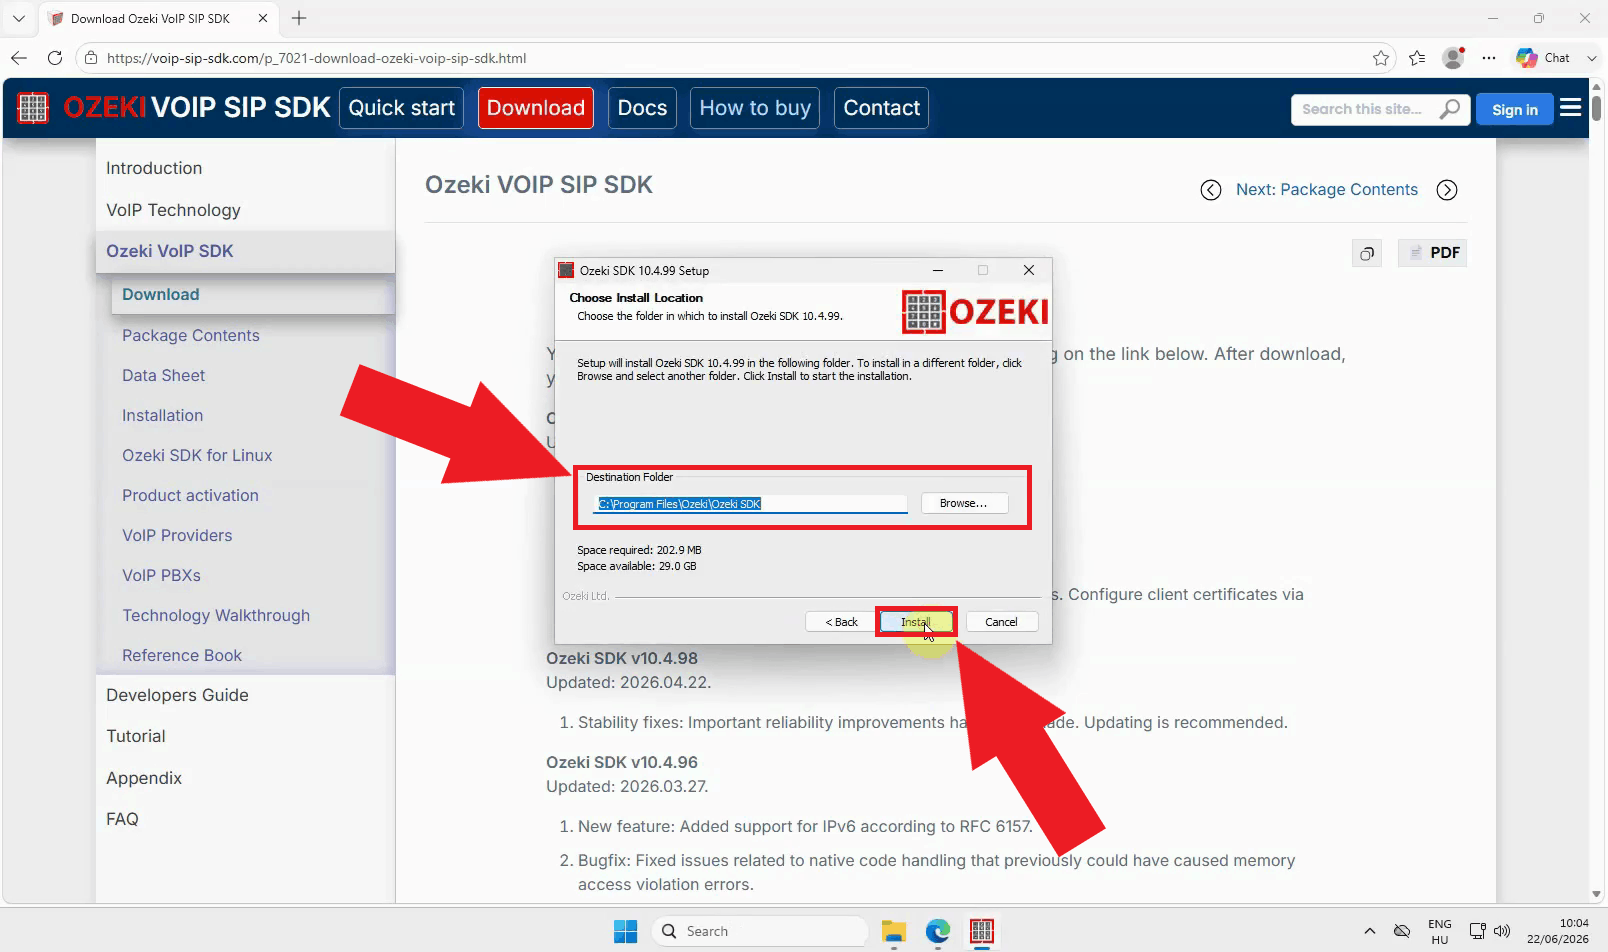Viewport: 1608px width, 952px height.
Task: Add page to favorites star icon
Action: [1381, 58]
